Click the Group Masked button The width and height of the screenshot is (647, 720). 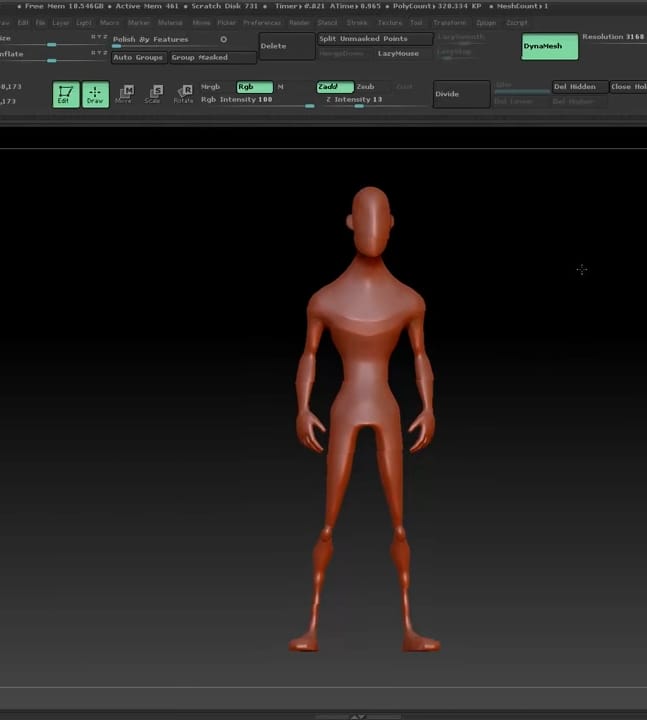[213, 57]
